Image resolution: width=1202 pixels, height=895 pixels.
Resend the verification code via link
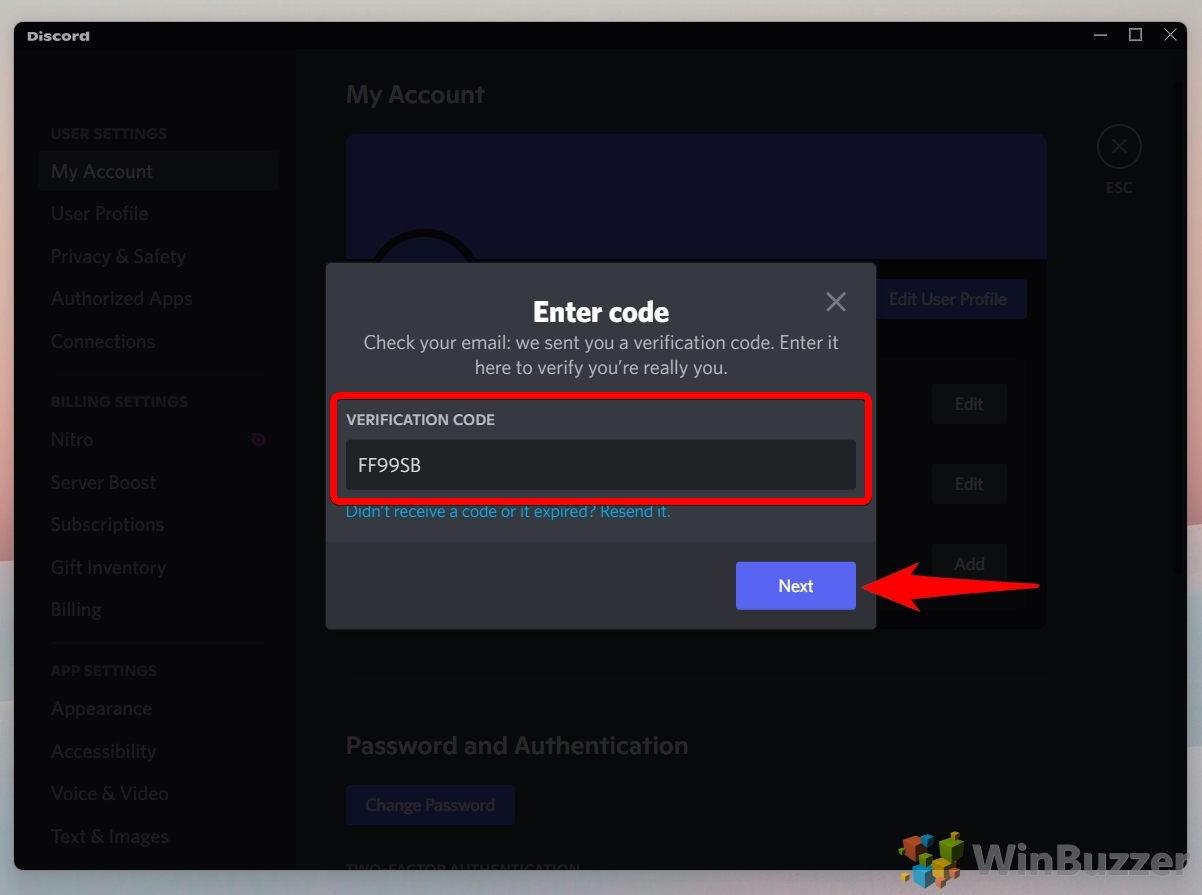click(x=508, y=512)
